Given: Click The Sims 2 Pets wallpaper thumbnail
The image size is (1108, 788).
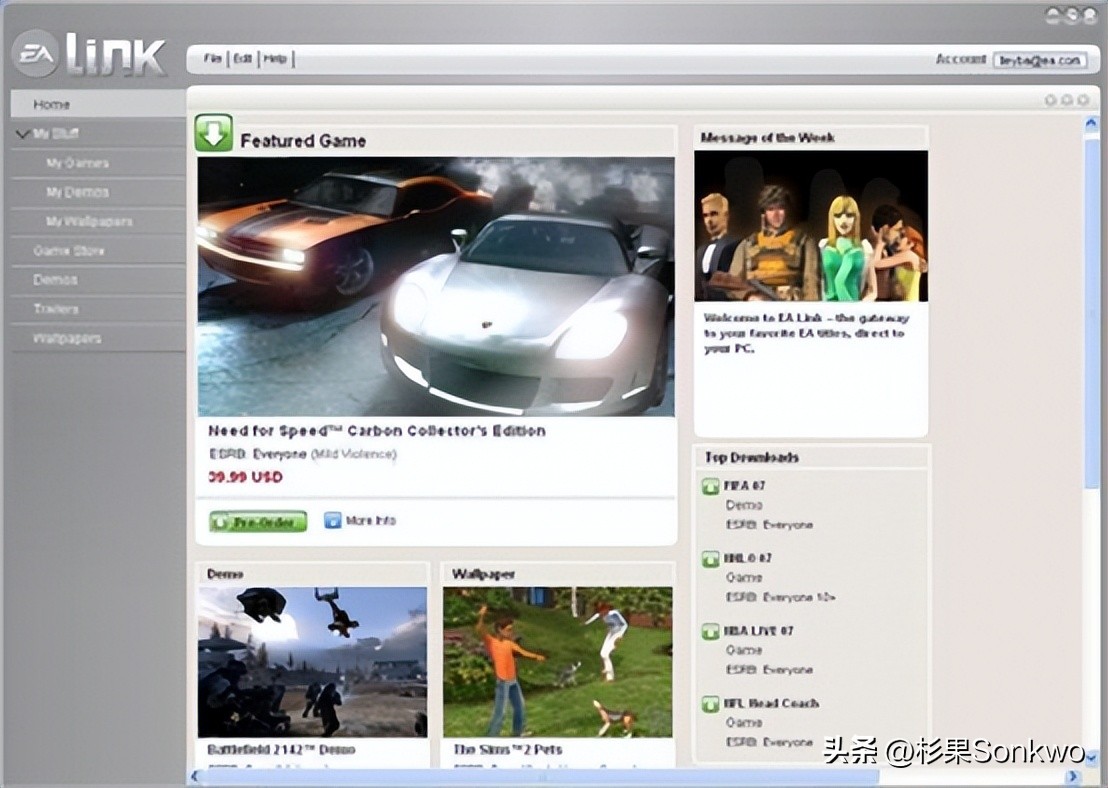Looking at the screenshot, I should [558, 662].
